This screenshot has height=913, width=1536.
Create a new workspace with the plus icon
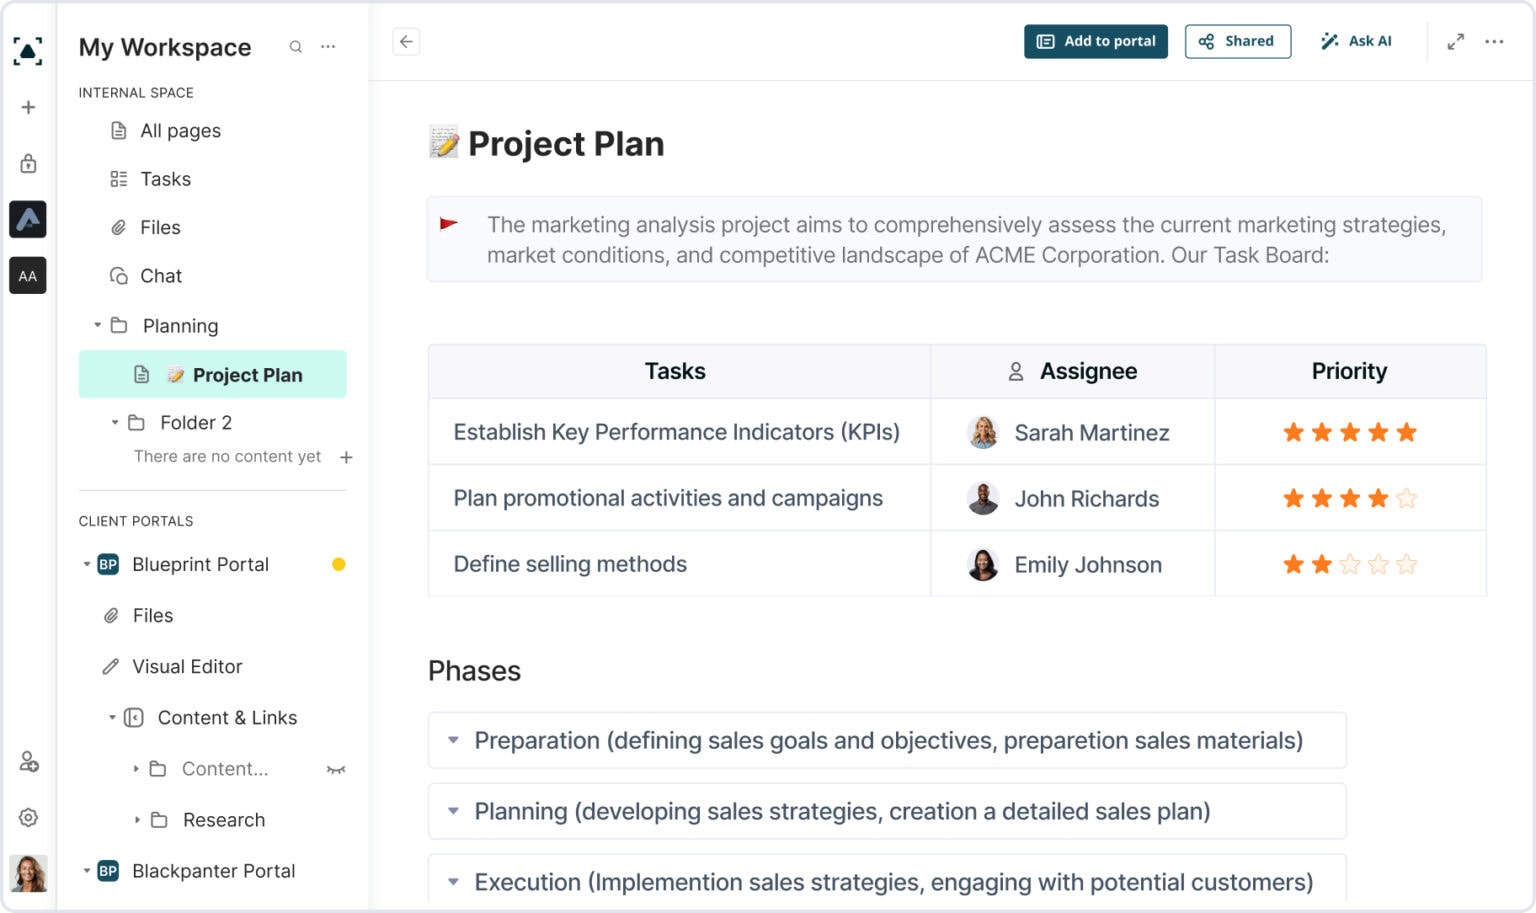(x=28, y=106)
